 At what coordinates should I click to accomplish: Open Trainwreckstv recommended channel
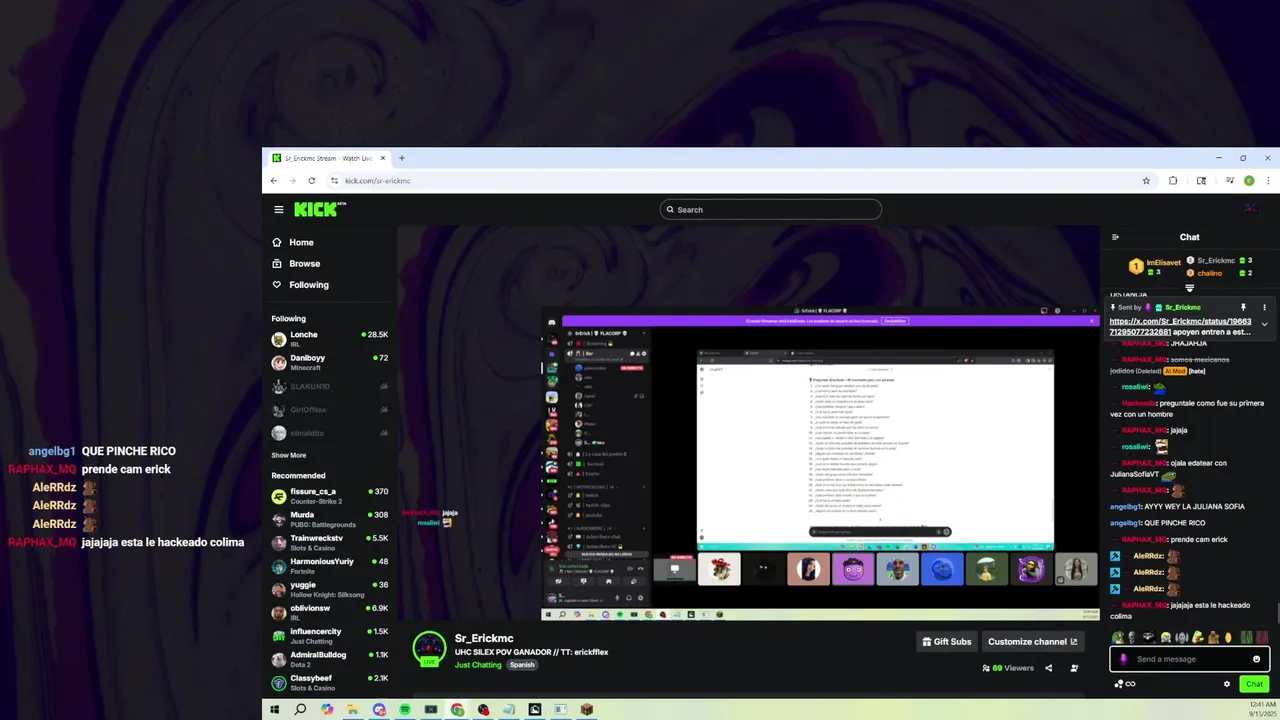click(330, 542)
